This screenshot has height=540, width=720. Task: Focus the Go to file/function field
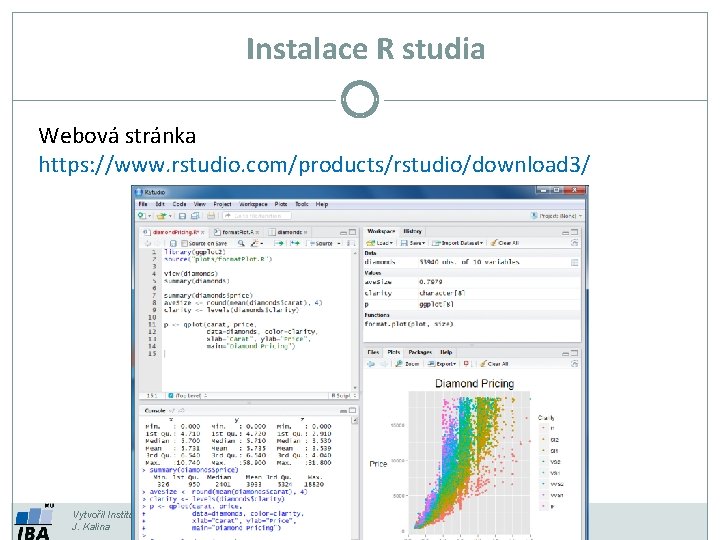(x=257, y=215)
